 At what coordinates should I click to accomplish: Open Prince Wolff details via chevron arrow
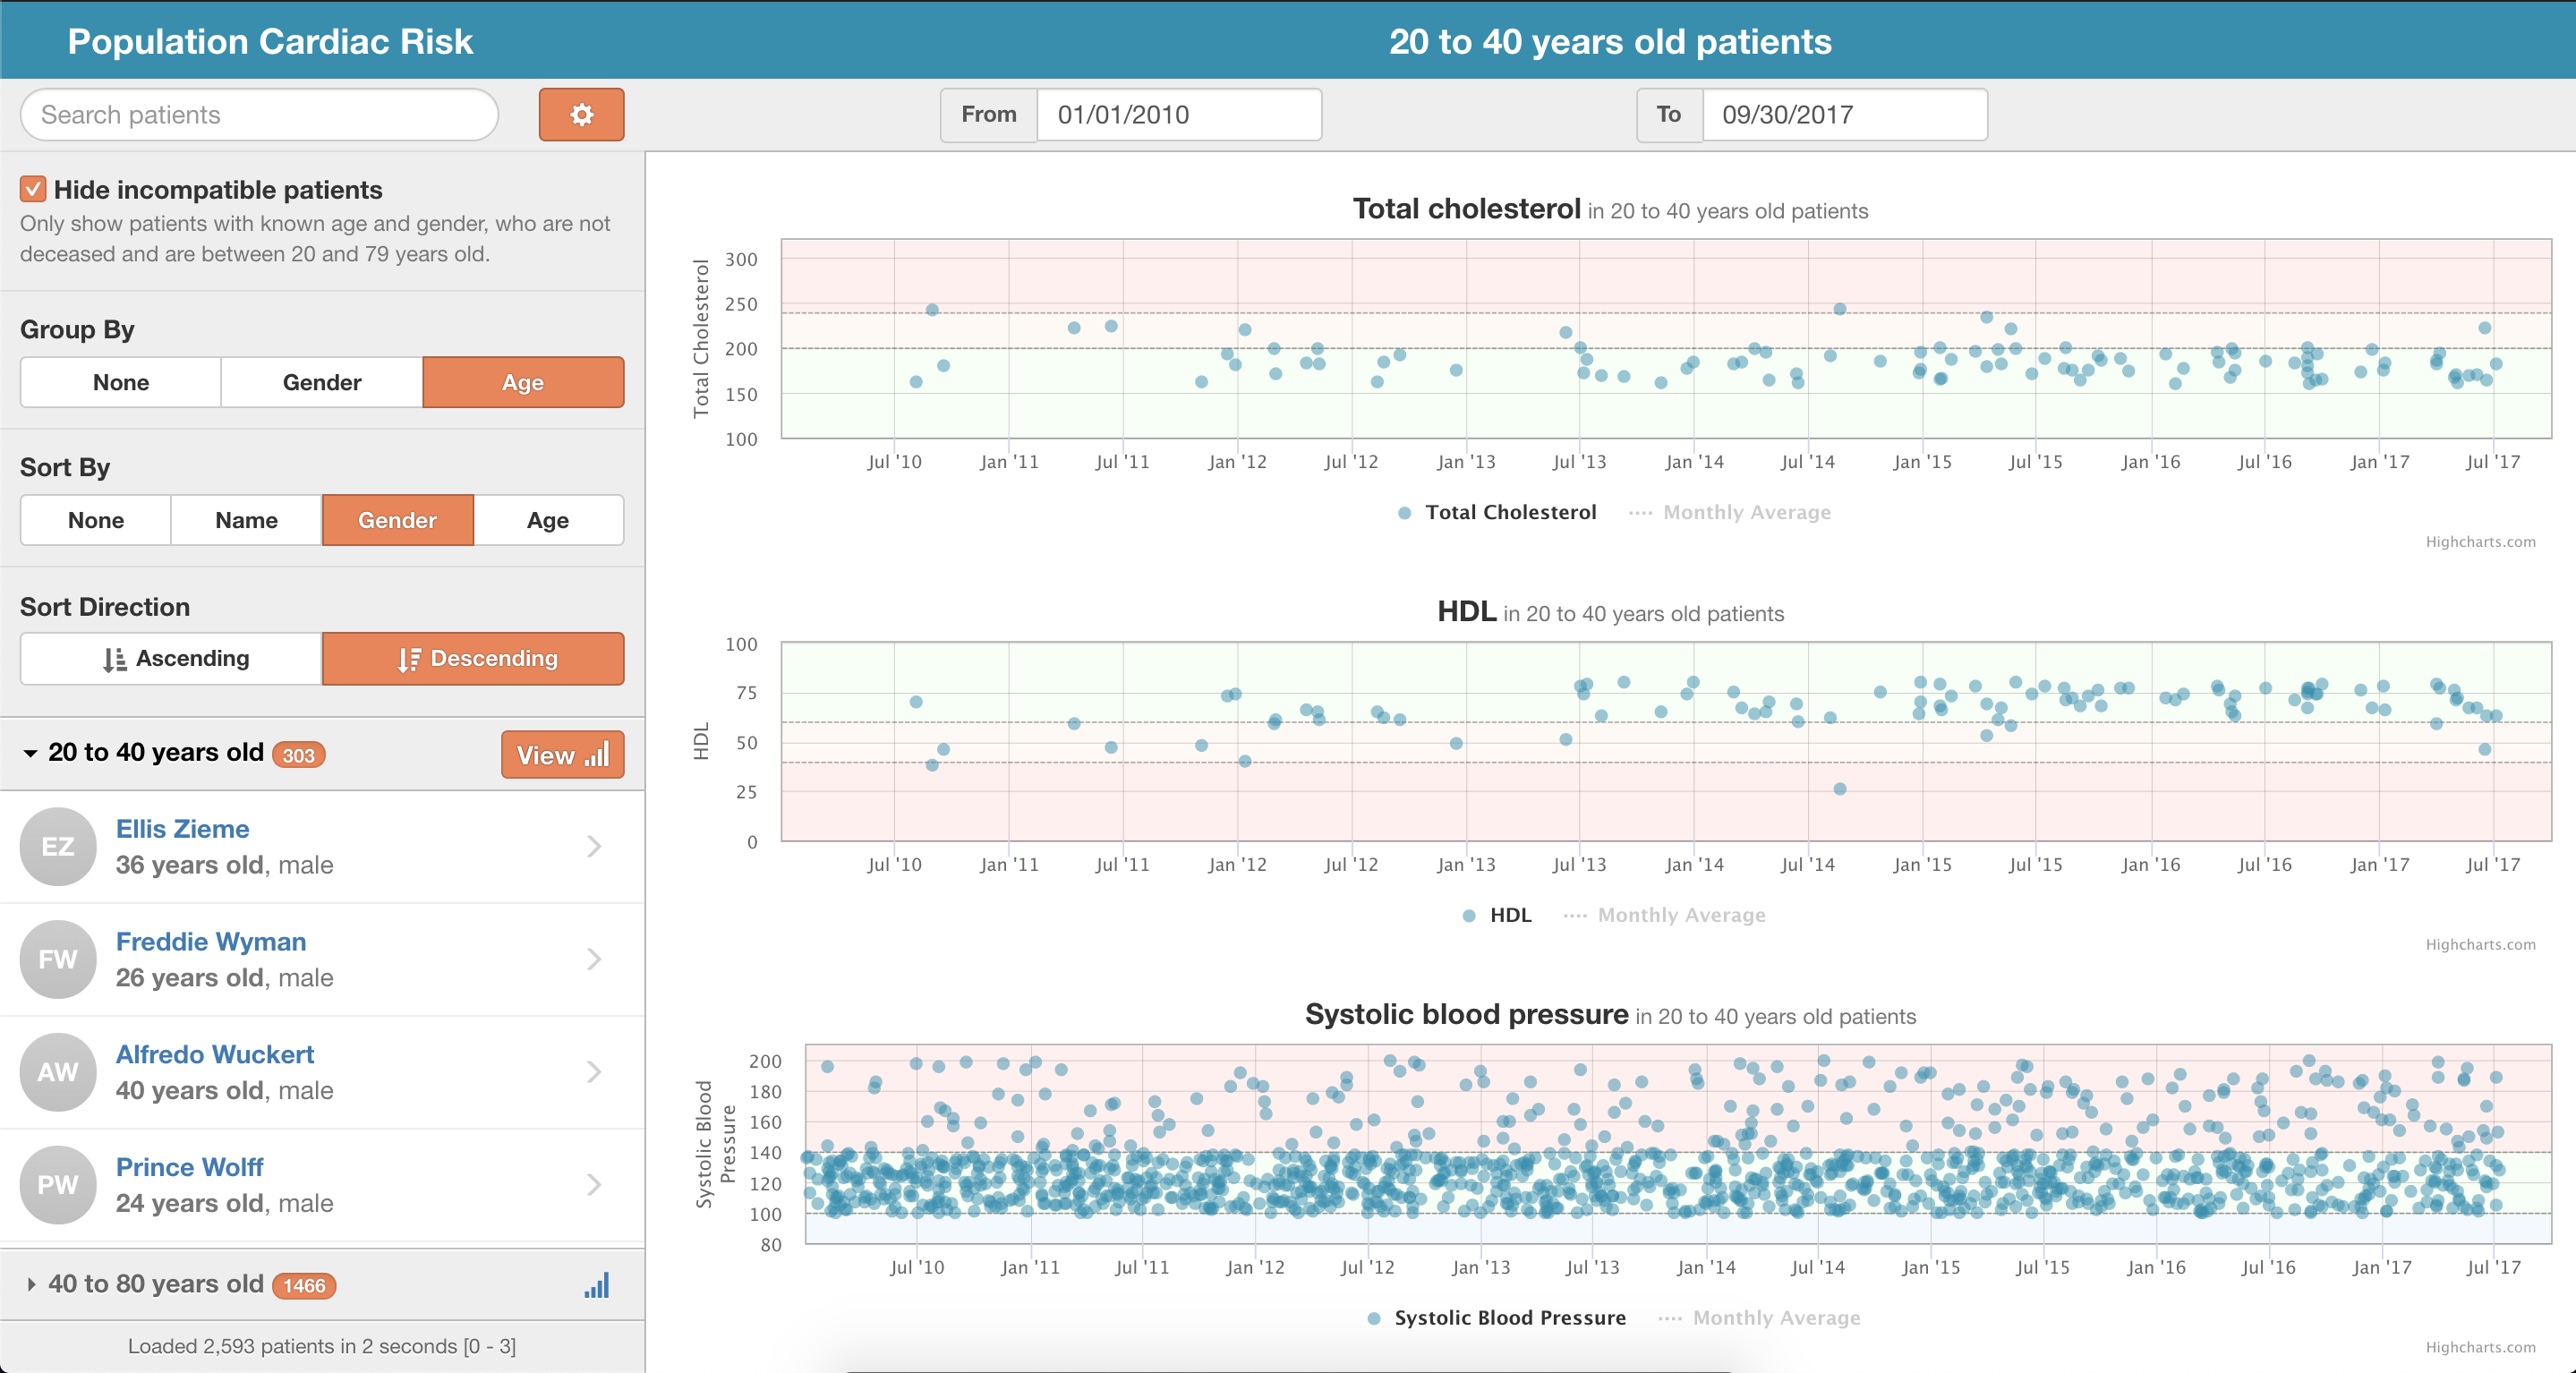[x=594, y=1185]
